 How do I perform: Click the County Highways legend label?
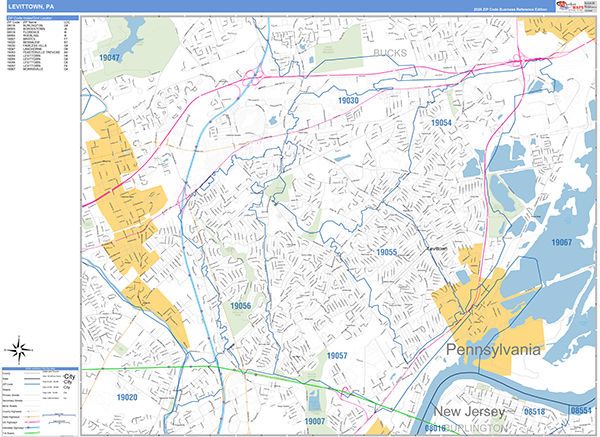(12, 411)
